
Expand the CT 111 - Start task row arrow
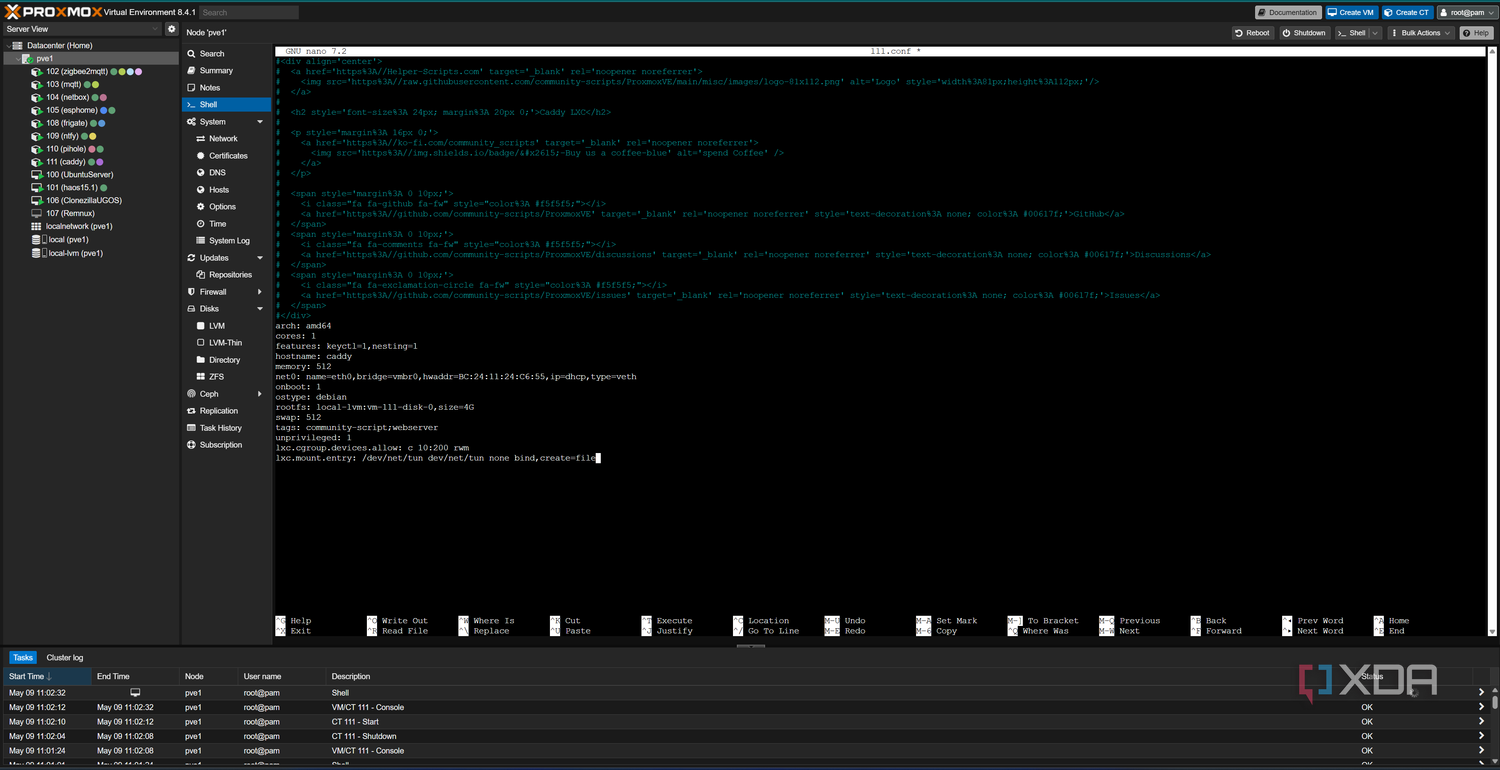tap(1482, 722)
